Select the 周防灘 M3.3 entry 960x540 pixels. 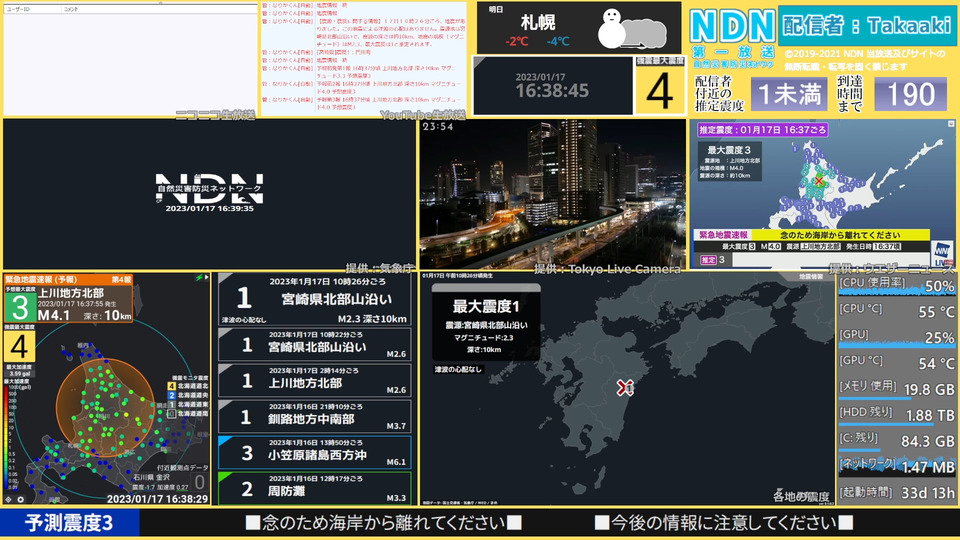[315, 488]
